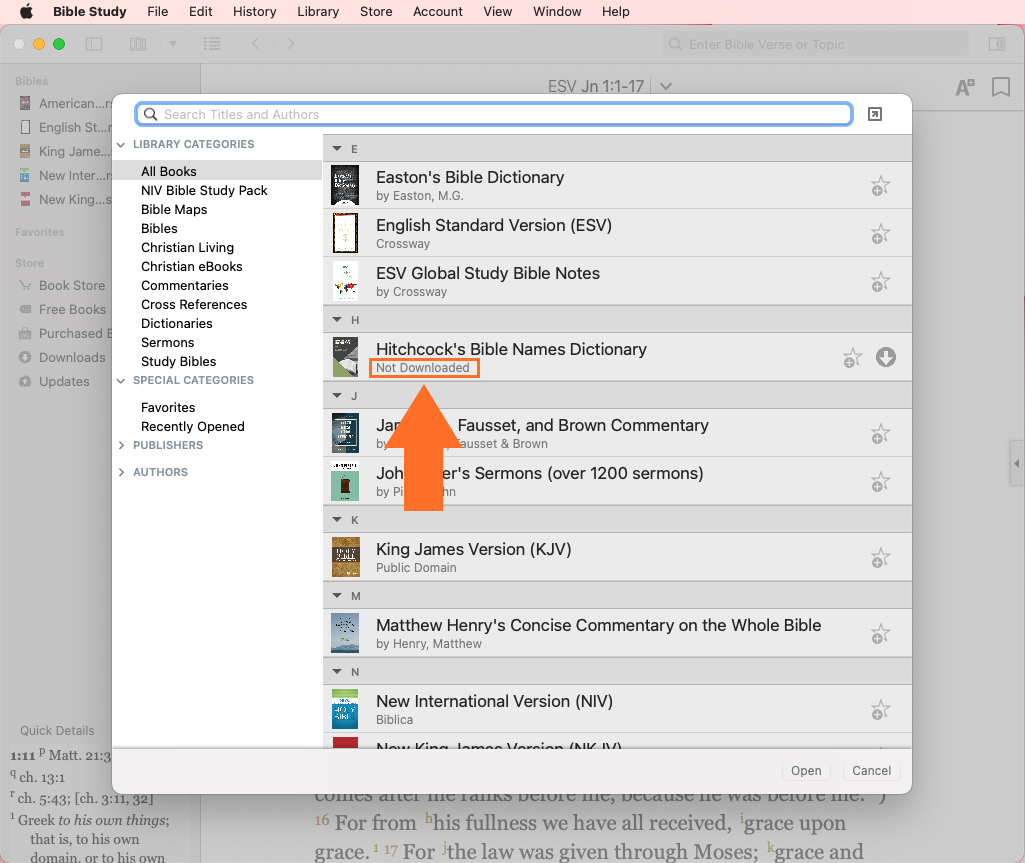Expand the Authors section
The image size is (1025, 863).
[122, 472]
